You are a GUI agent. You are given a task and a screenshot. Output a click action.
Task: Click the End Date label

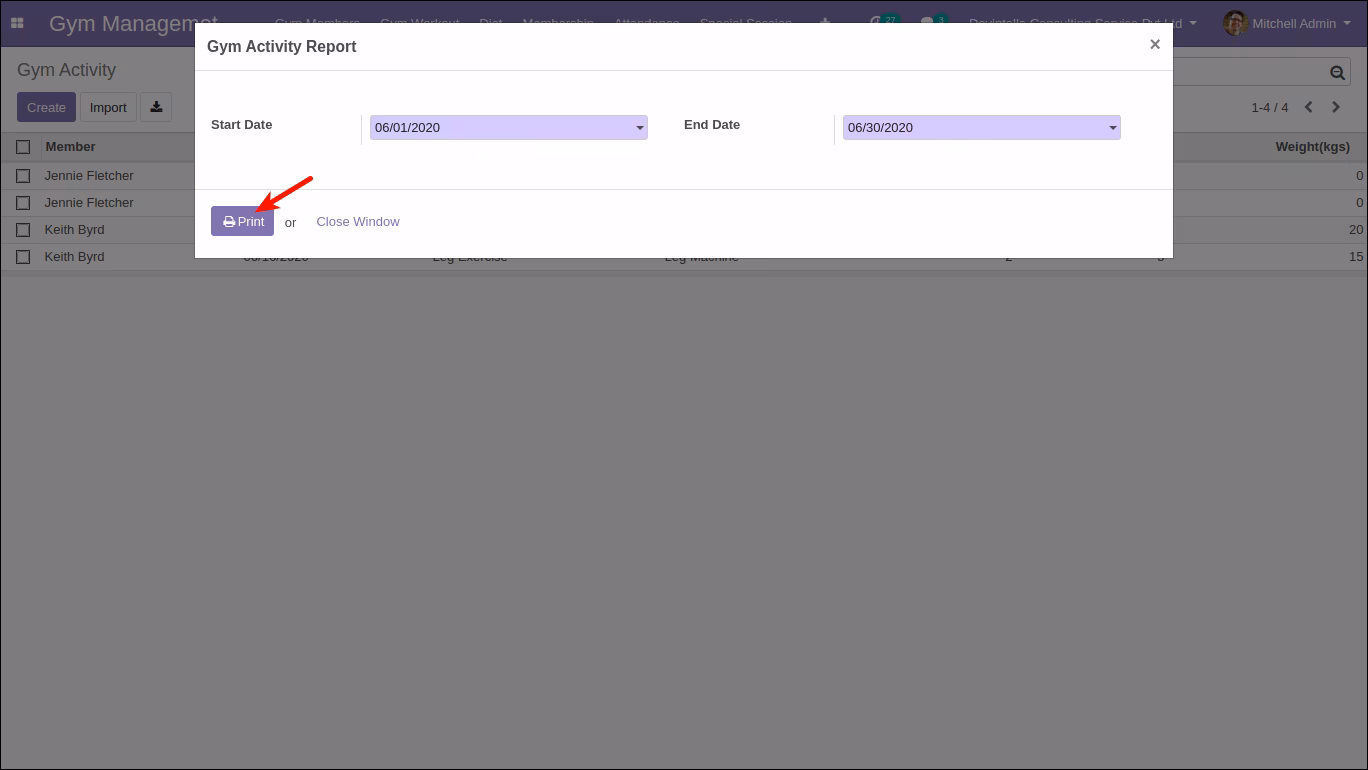(712, 125)
